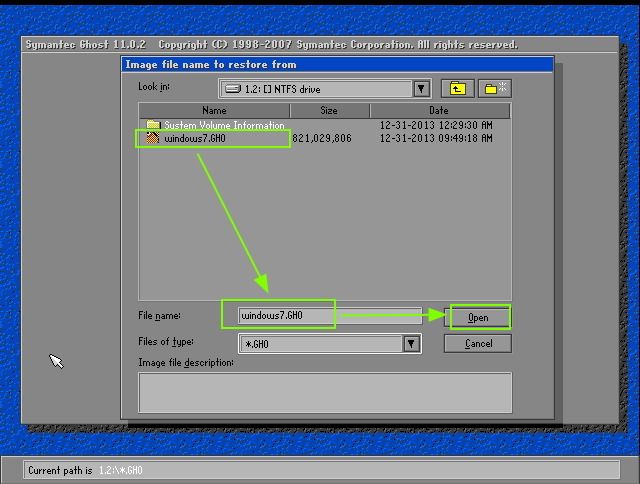The image size is (640, 484).
Task: Sort the list by Size column header
Action: (329, 110)
